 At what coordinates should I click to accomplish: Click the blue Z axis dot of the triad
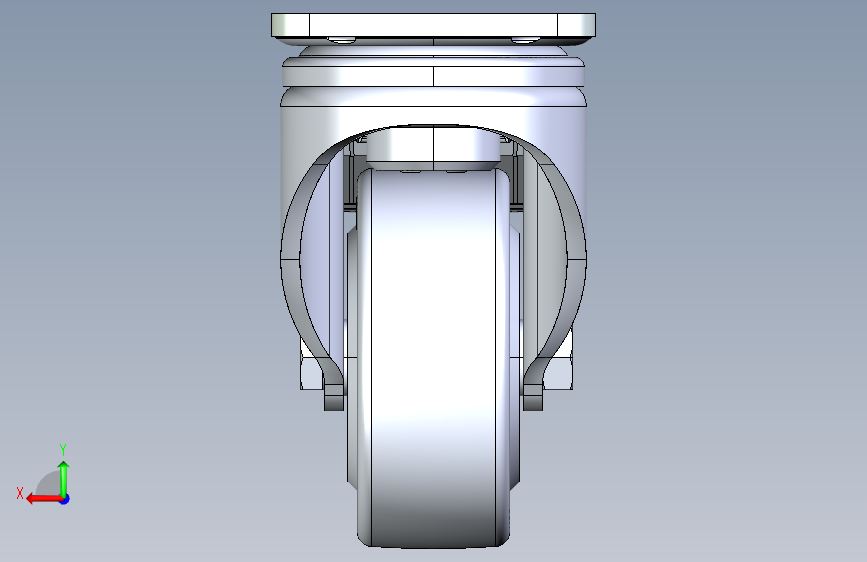[65, 499]
